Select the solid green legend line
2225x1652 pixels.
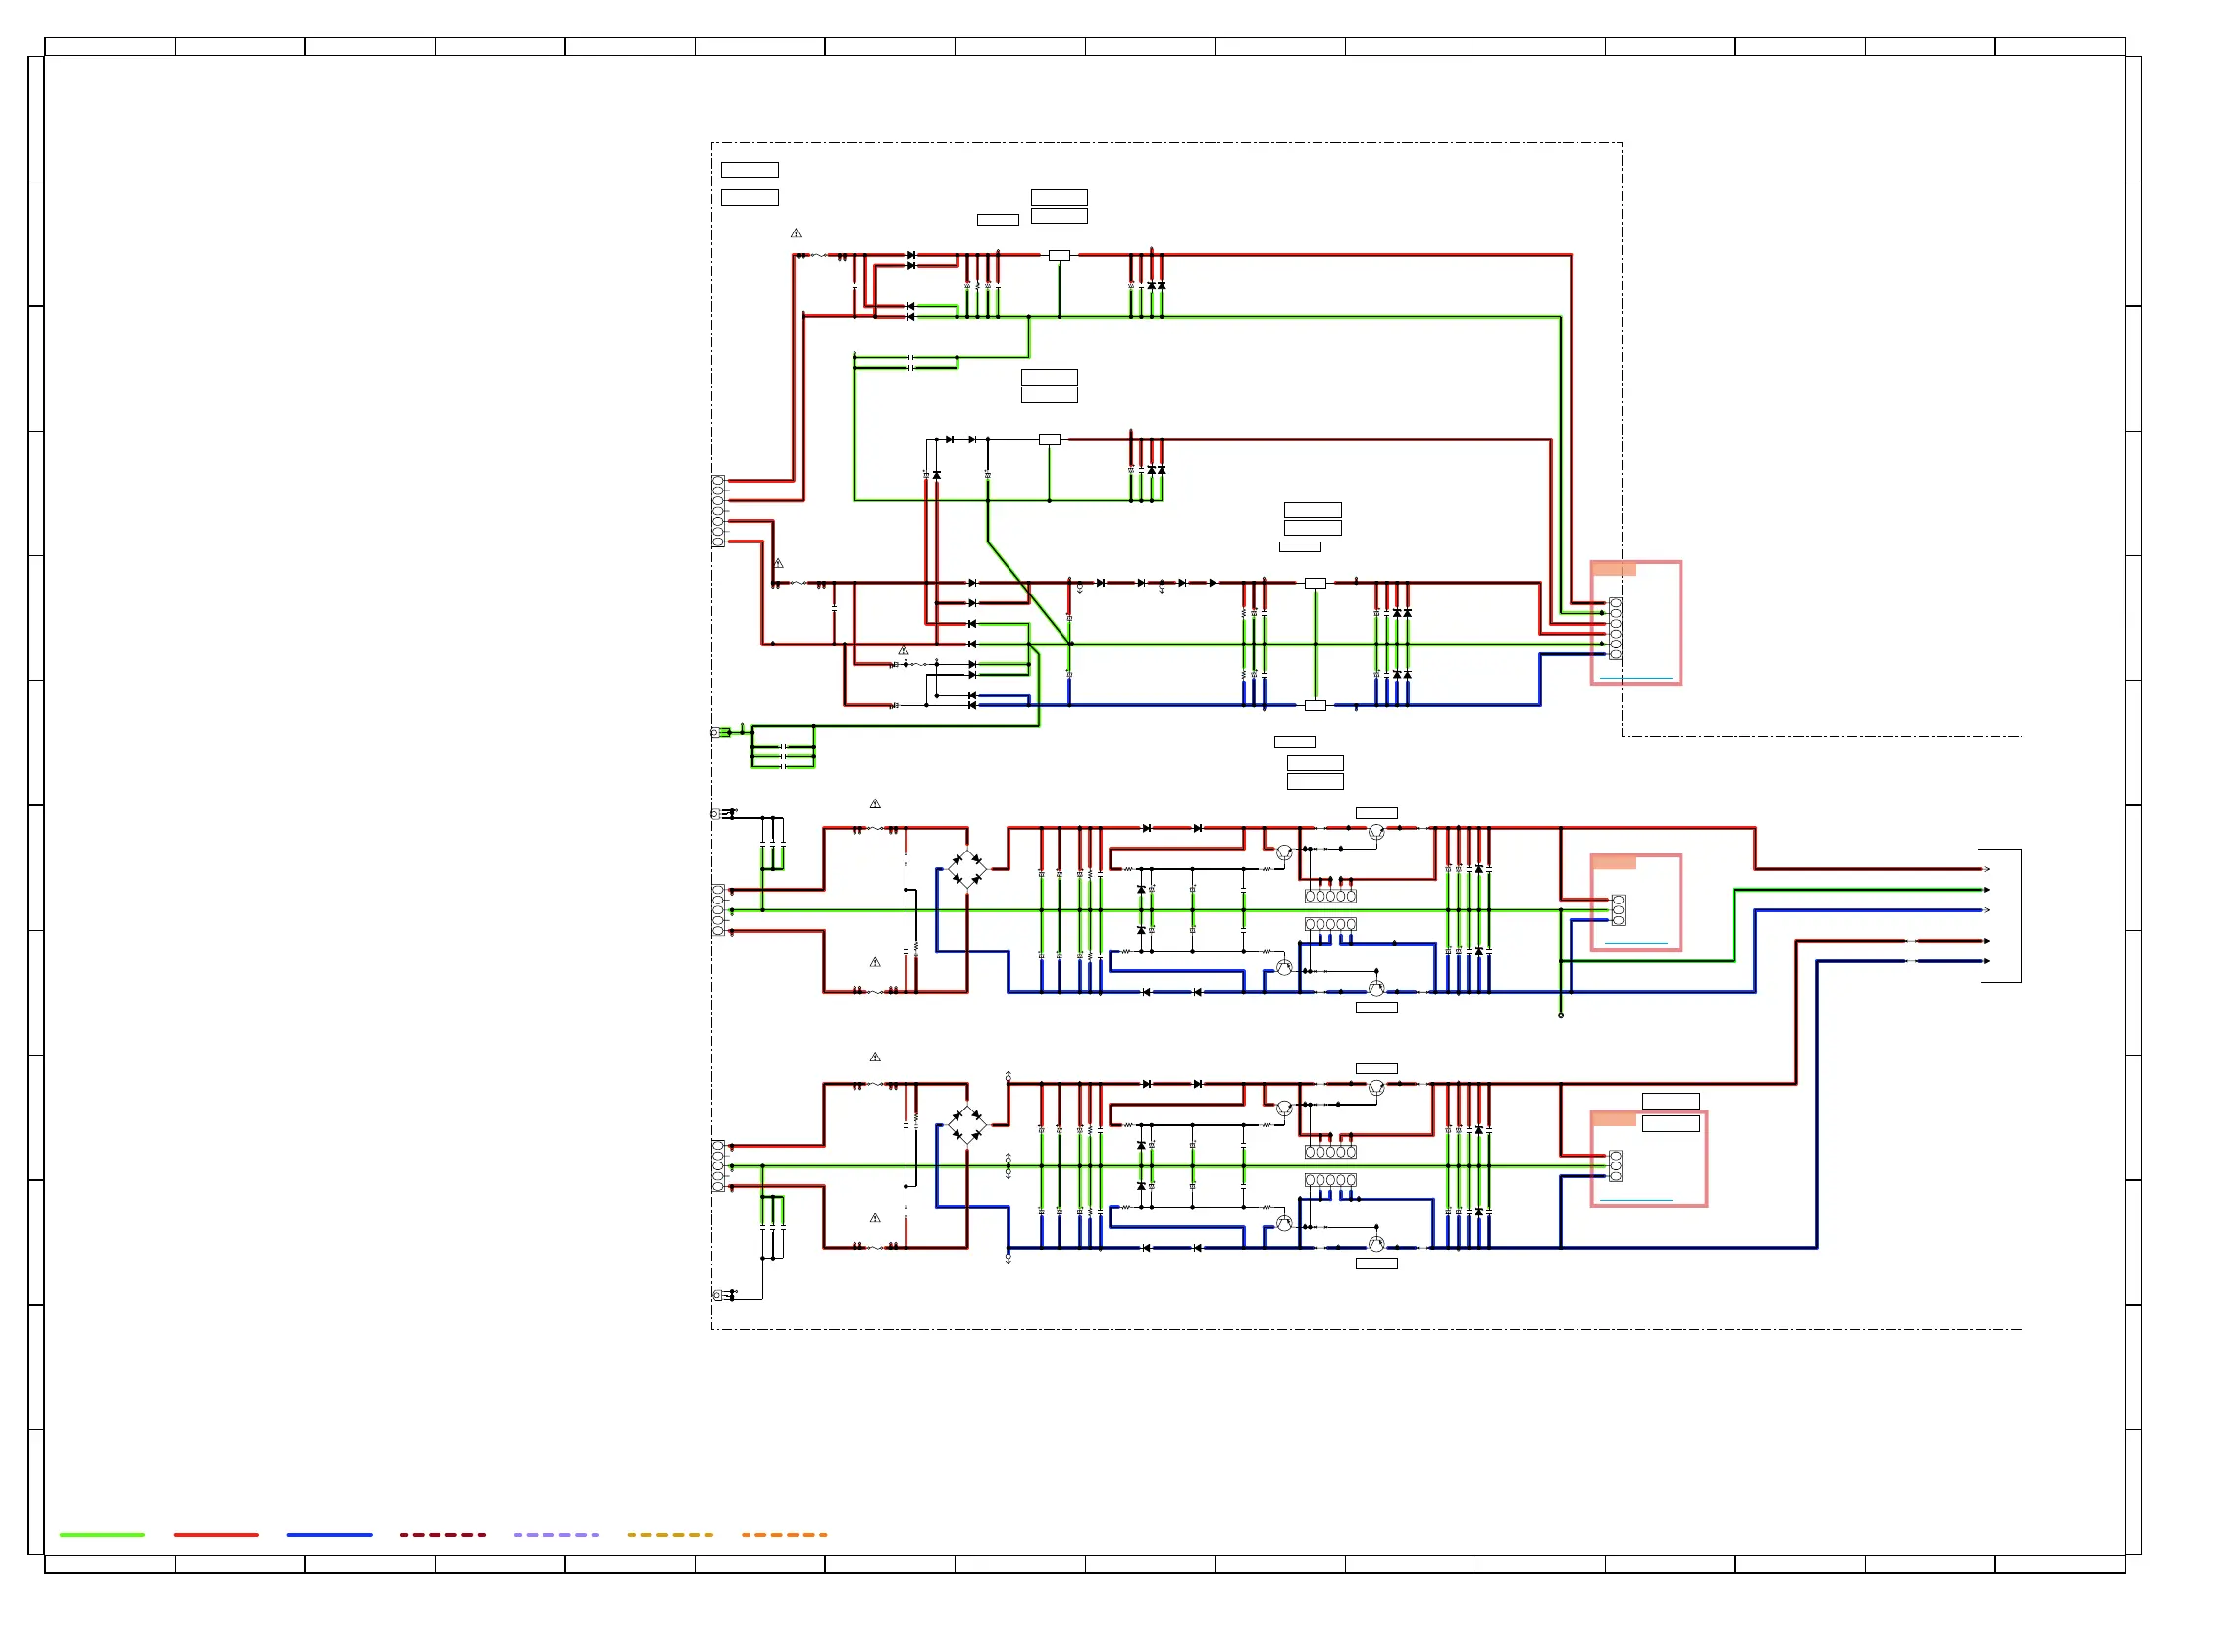102,1534
